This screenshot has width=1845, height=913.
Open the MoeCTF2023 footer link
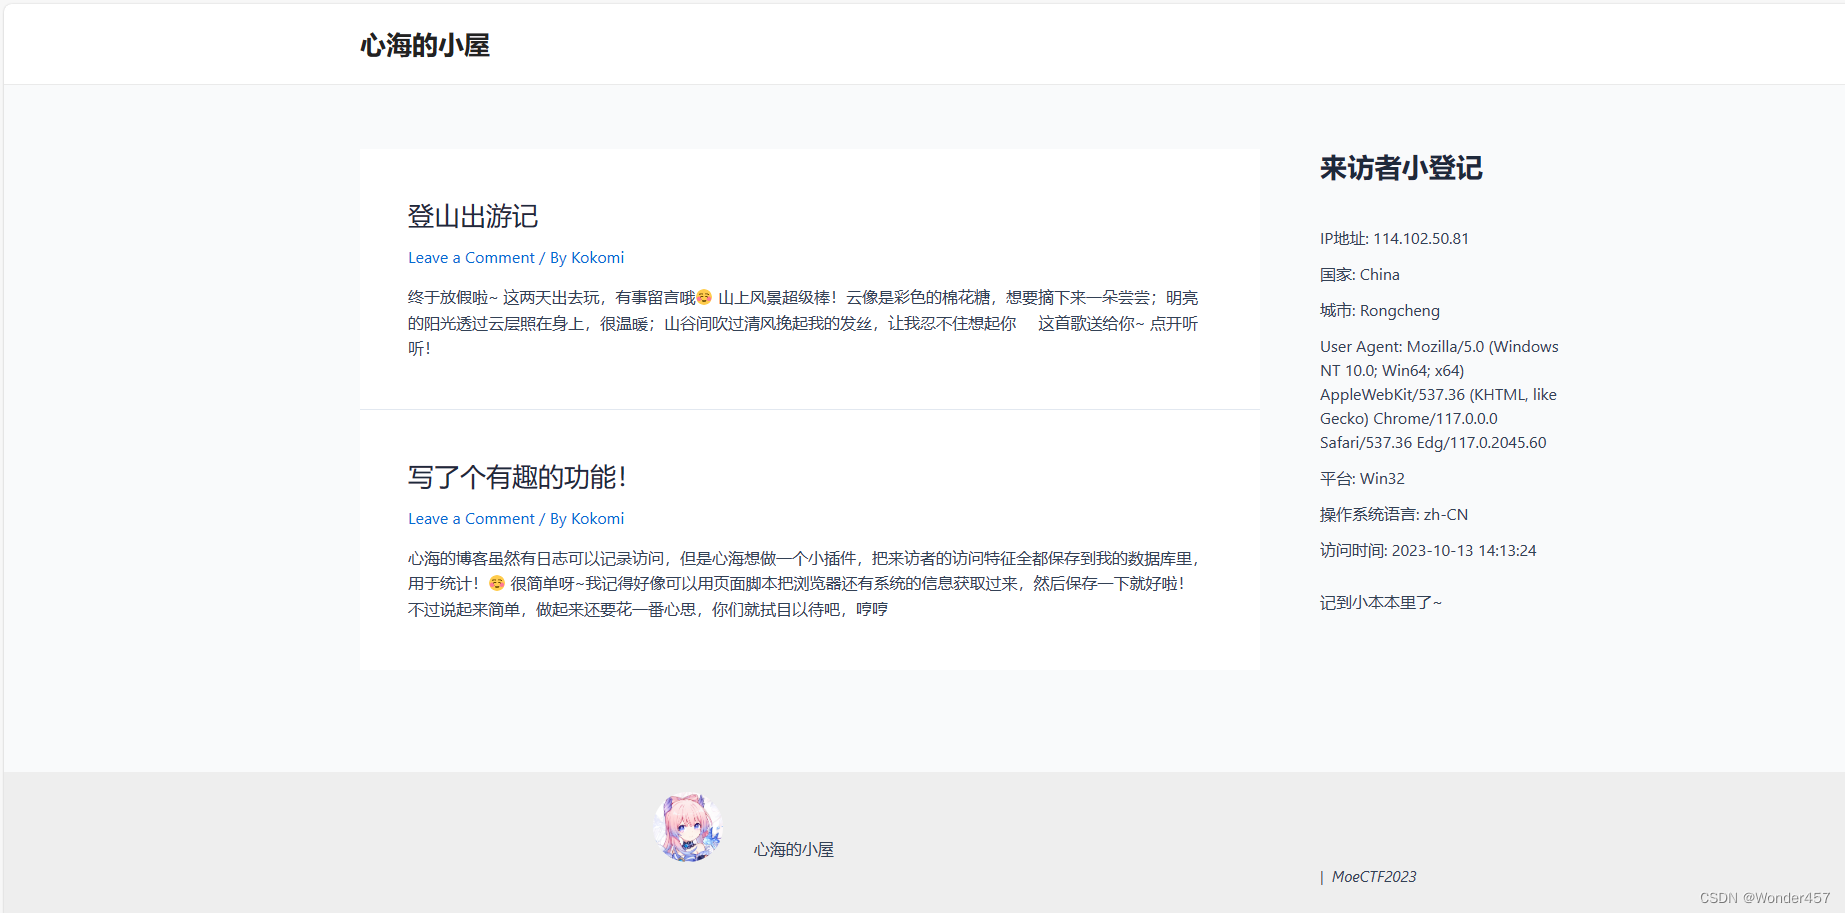pyautogui.click(x=1375, y=876)
